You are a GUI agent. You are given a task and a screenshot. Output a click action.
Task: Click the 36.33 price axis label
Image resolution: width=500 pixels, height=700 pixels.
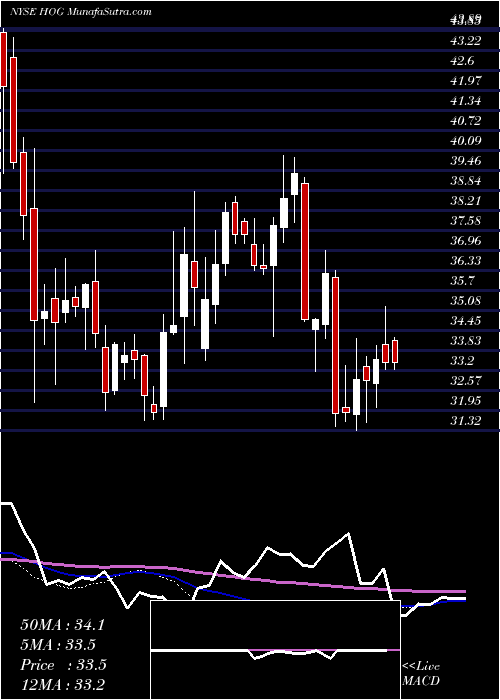tap(466, 261)
